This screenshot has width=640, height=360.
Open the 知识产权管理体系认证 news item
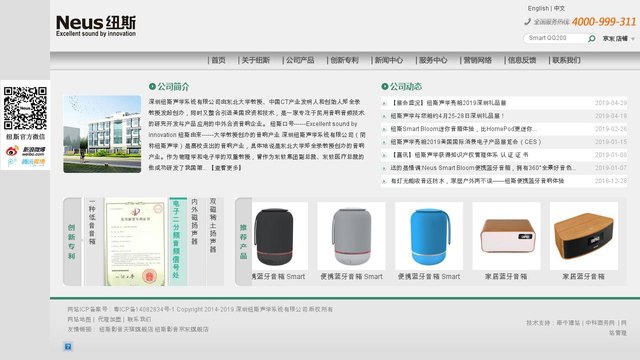tap(460, 155)
